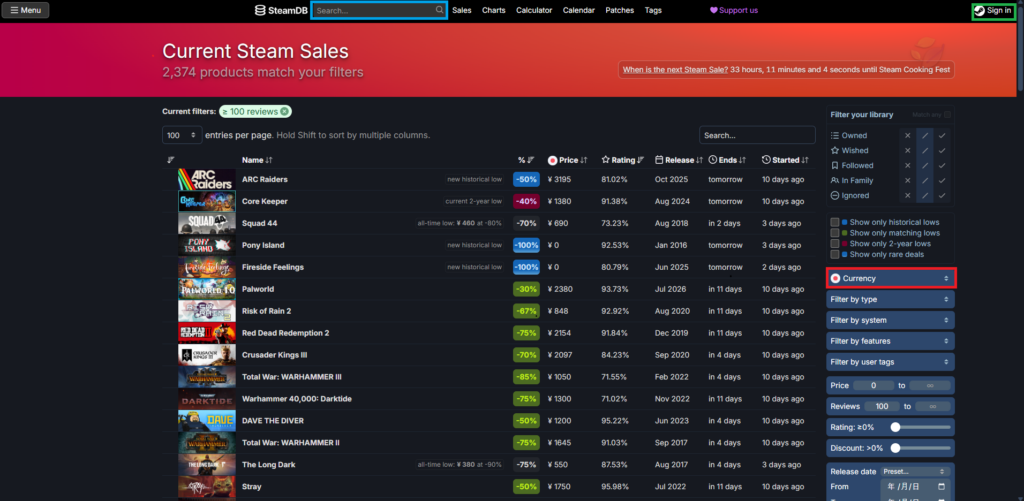Sort table by Price column
Image resolution: width=1024 pixels, height=501 pixels.
[568, 160]
